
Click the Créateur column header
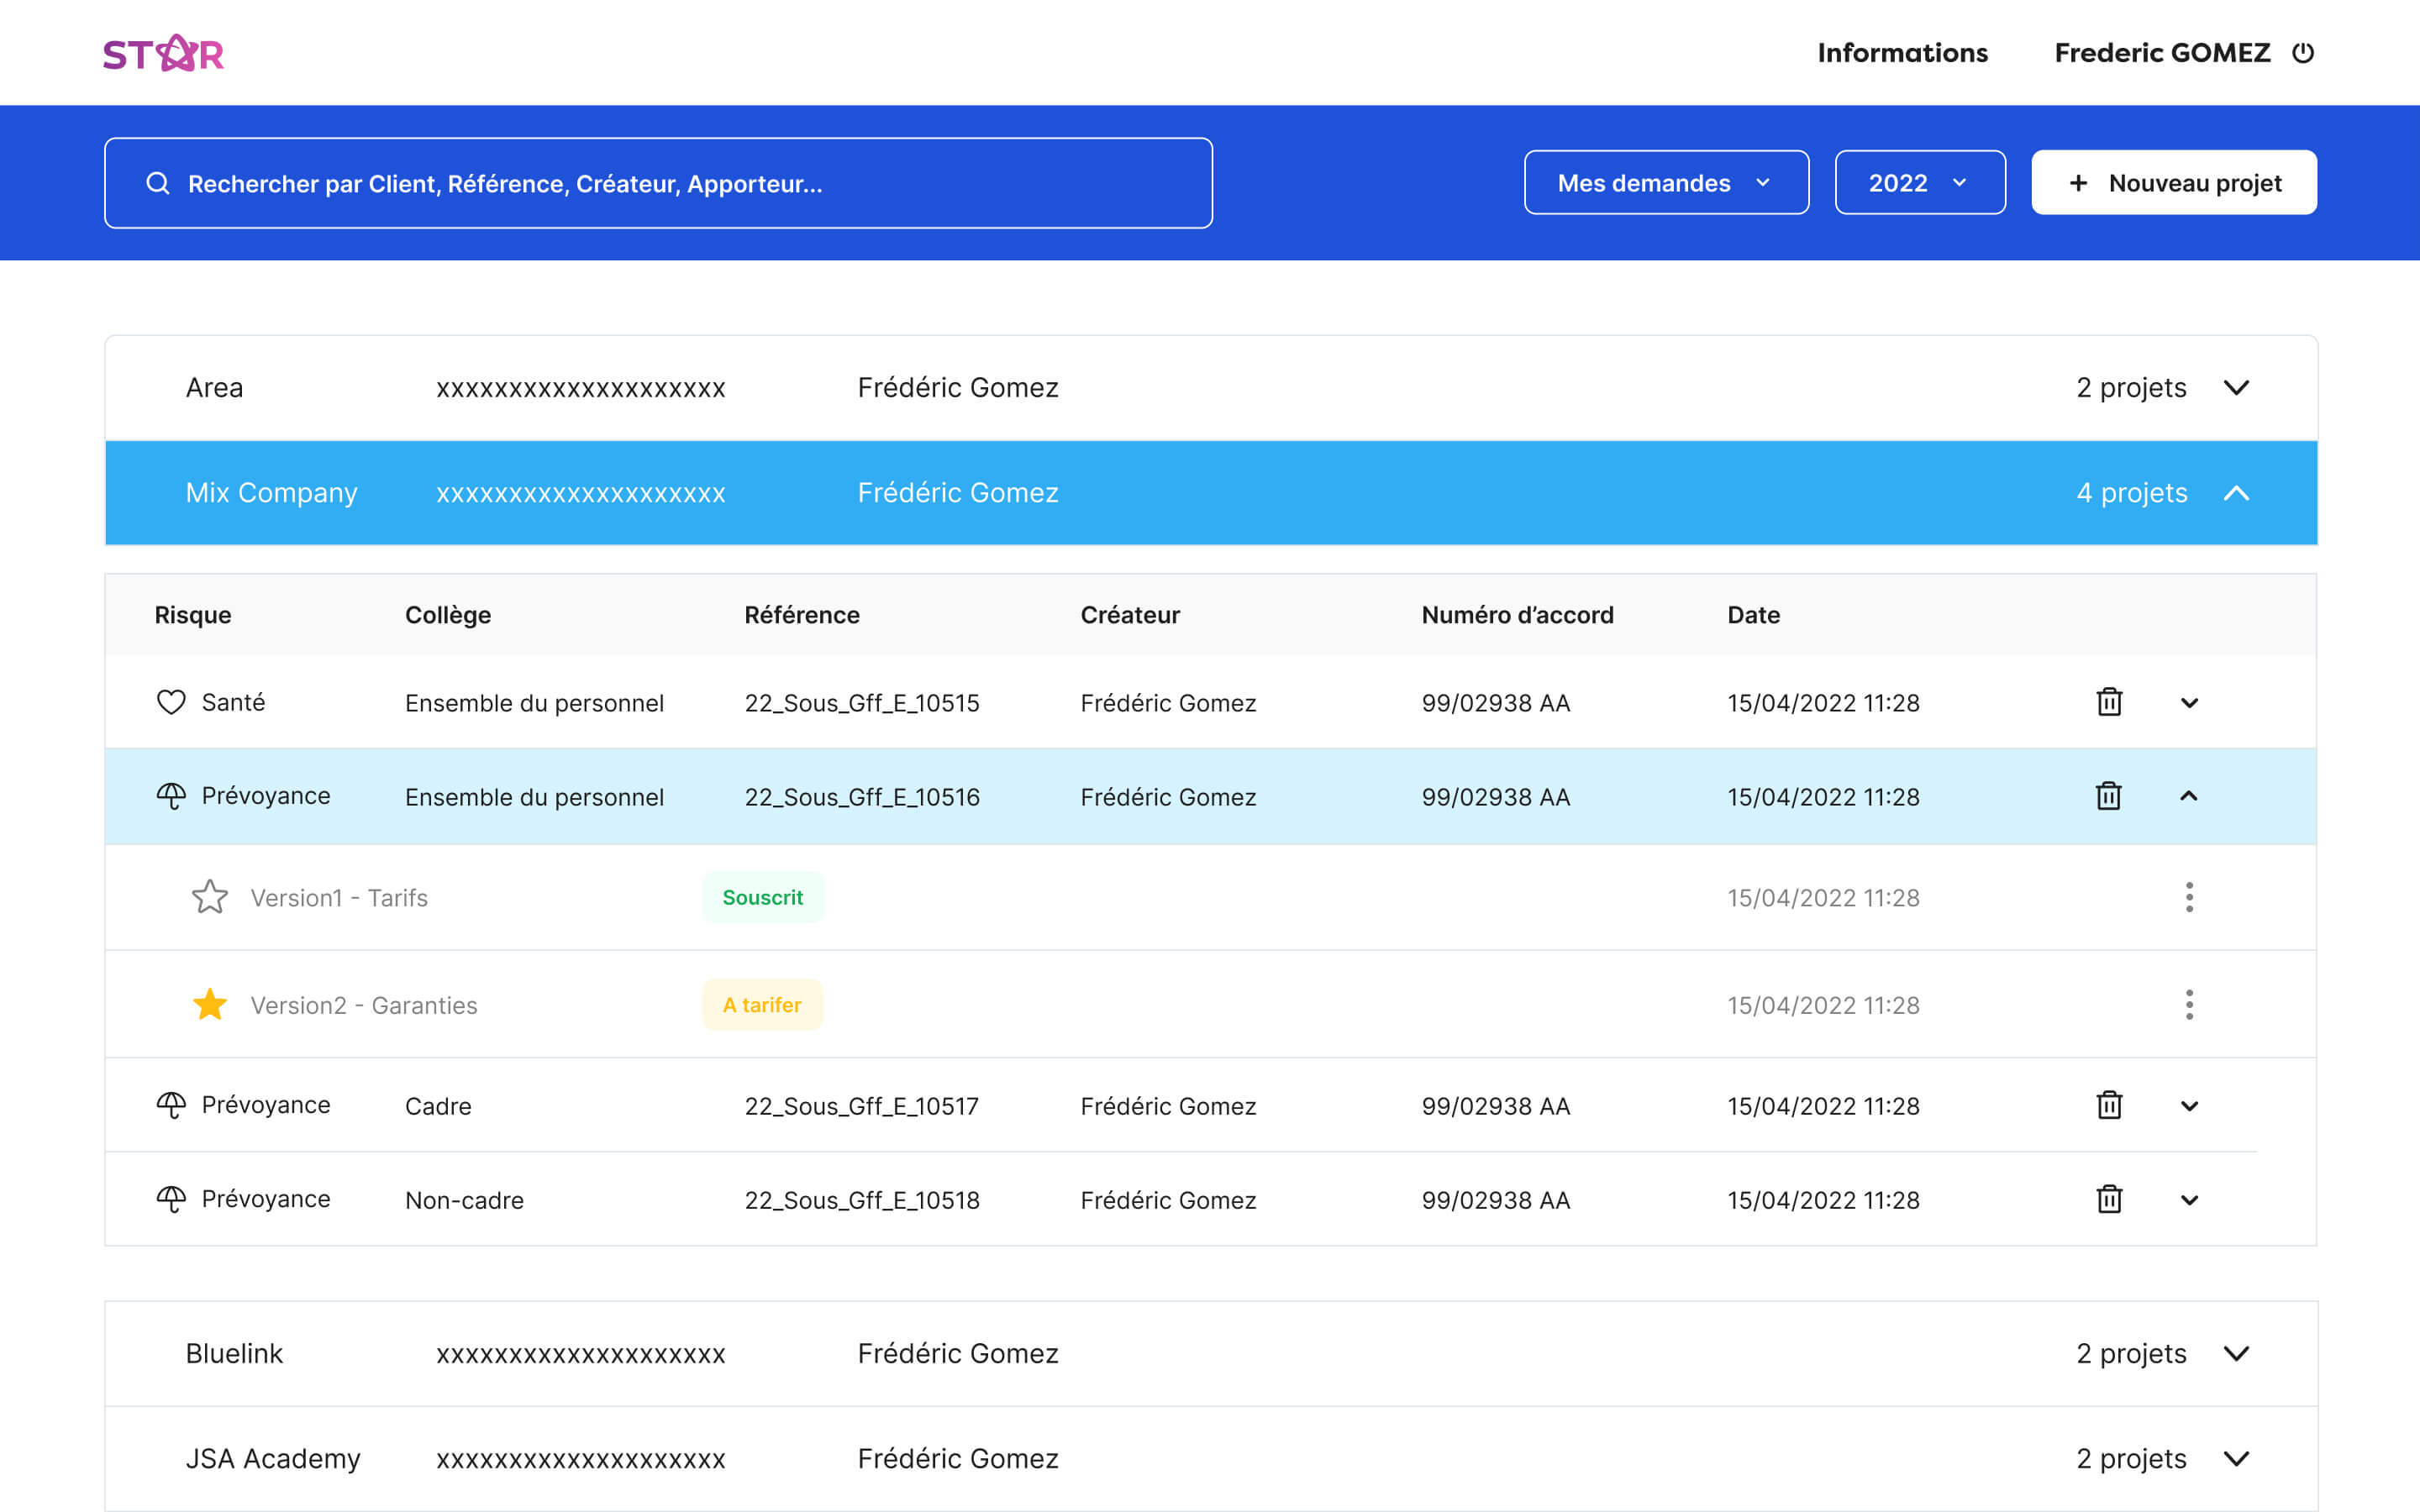tap(1130, 615)
